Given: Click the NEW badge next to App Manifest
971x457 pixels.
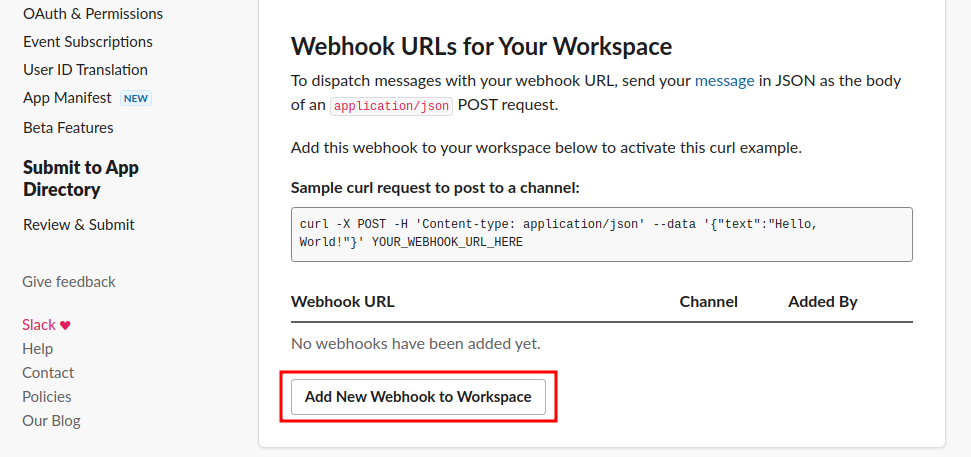Looking at the screenshot, I should pyautogui.click(x=136, y=98).
